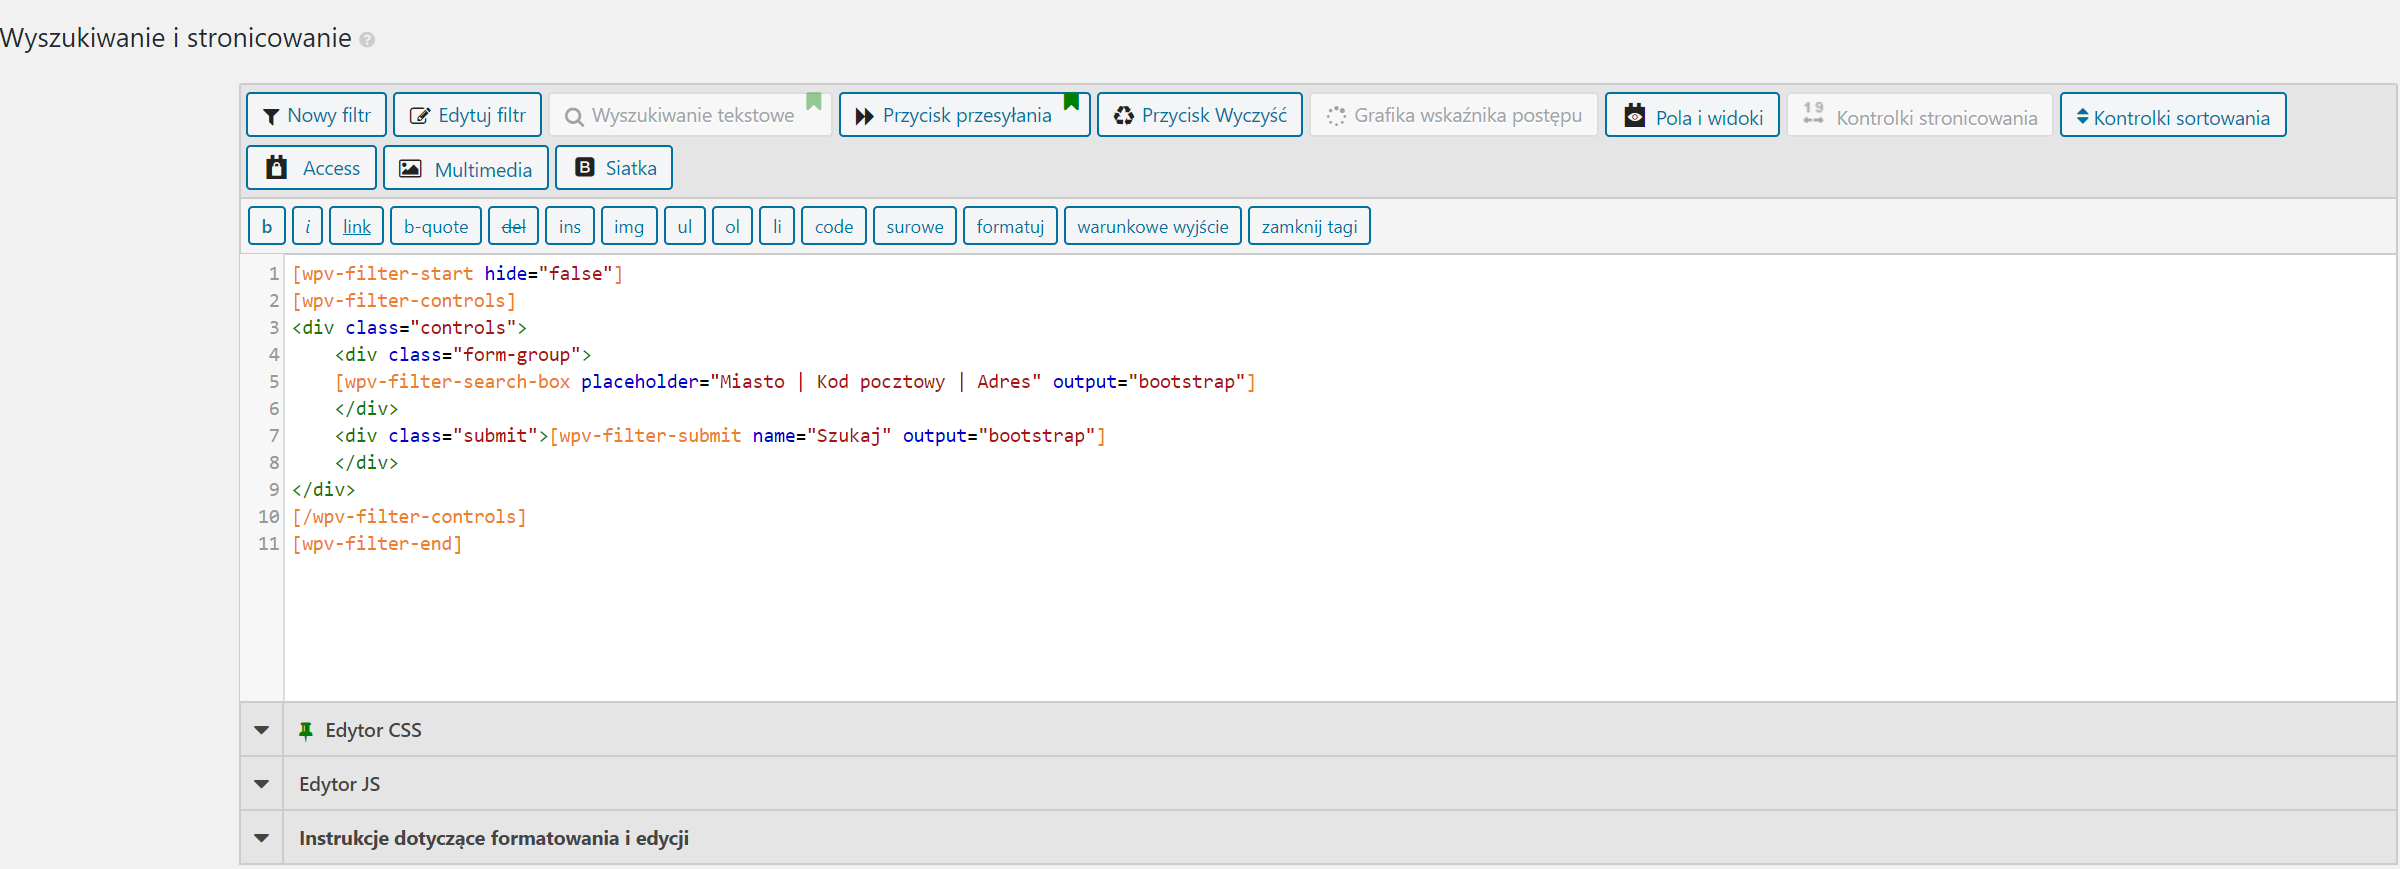Click the Nowy filtr button
Viewport: 2400px width, 869px height.
click(316, 115)
